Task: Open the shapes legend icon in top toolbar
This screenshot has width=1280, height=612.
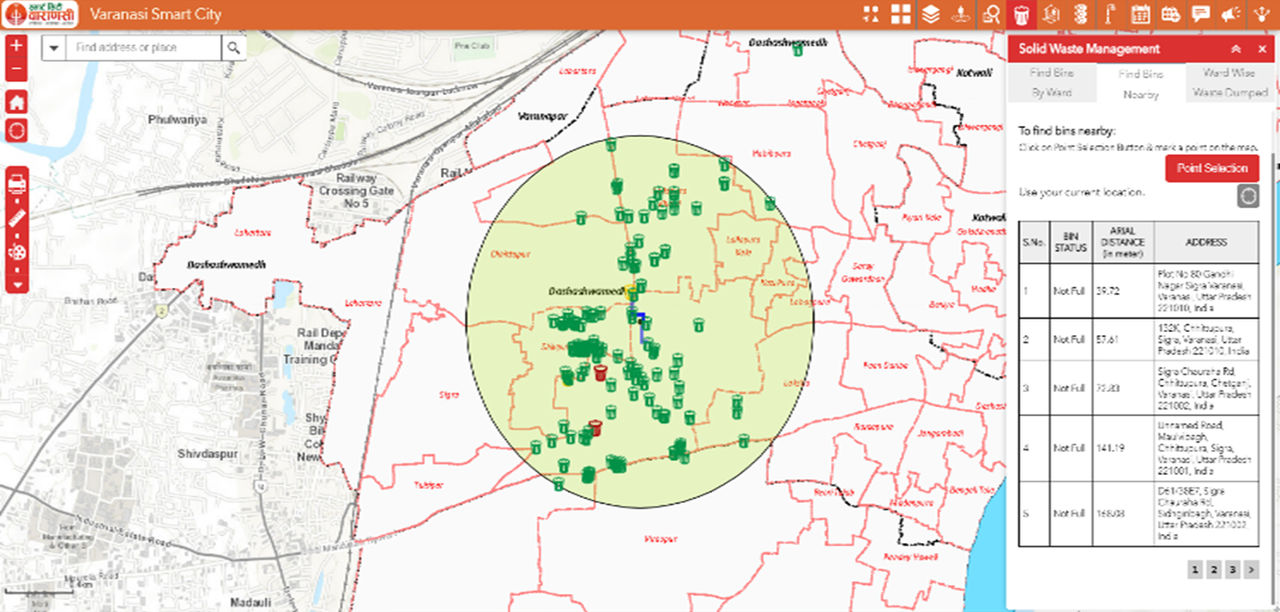Action: tap(871, 14)
